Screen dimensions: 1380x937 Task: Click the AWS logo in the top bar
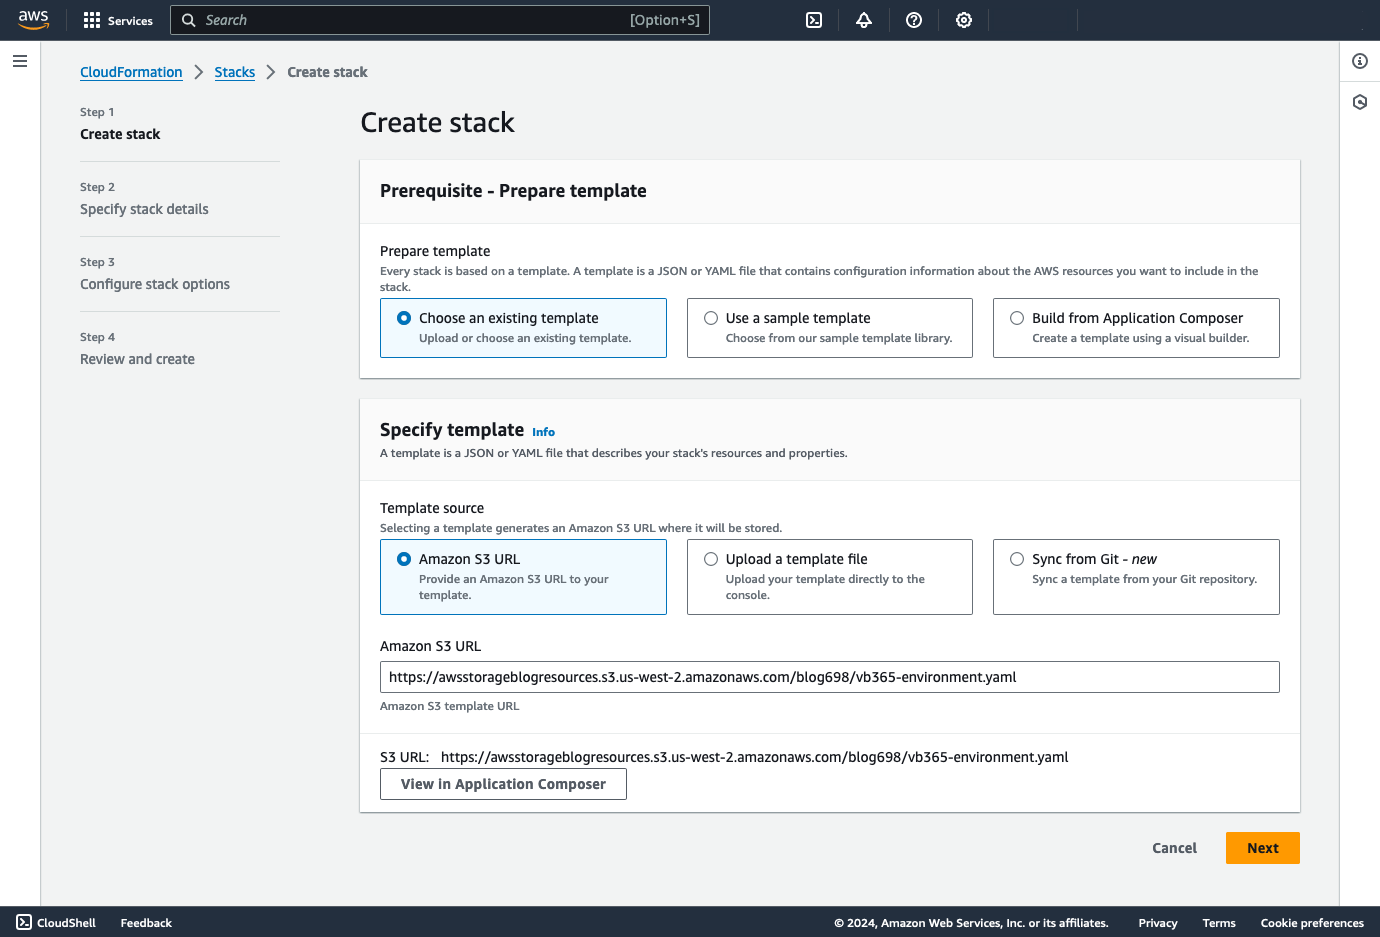(x=33, y=19)
